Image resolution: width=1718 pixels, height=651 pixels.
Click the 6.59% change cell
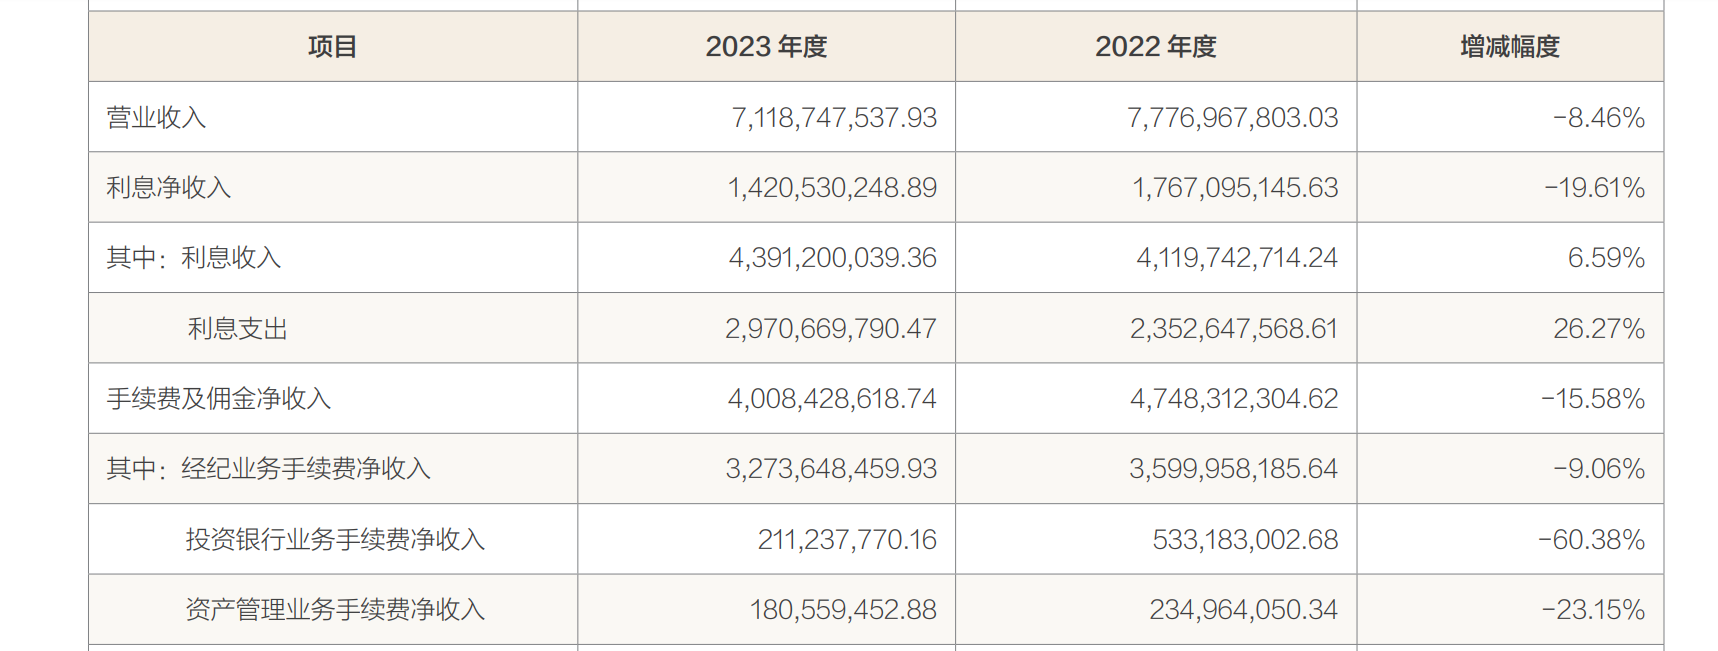tap(1605, 258)
